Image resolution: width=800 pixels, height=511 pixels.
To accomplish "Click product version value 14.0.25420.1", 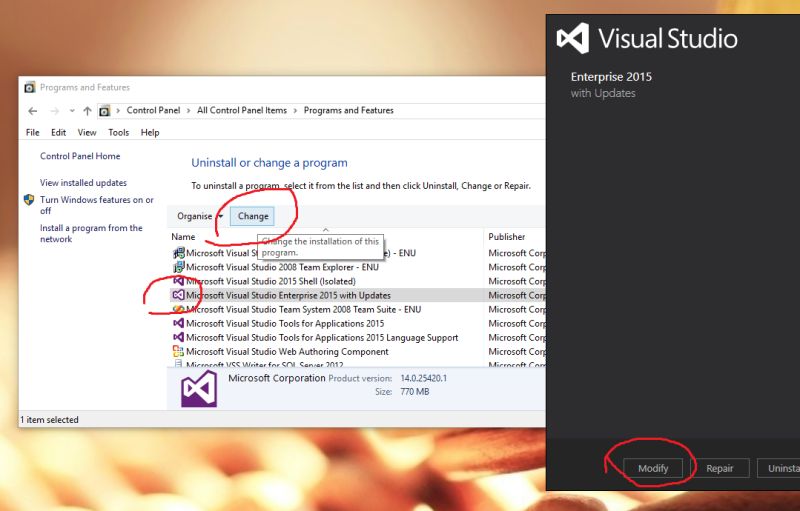I will tap(423, 378).
